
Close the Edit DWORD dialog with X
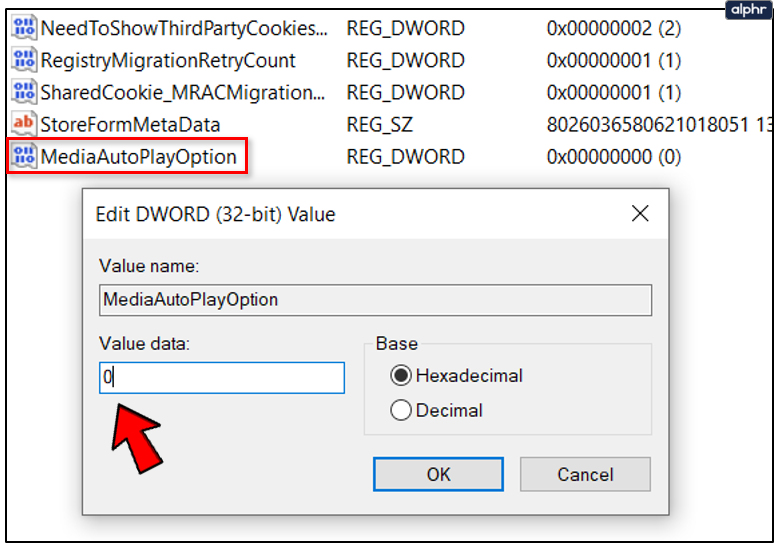[640, 213]
